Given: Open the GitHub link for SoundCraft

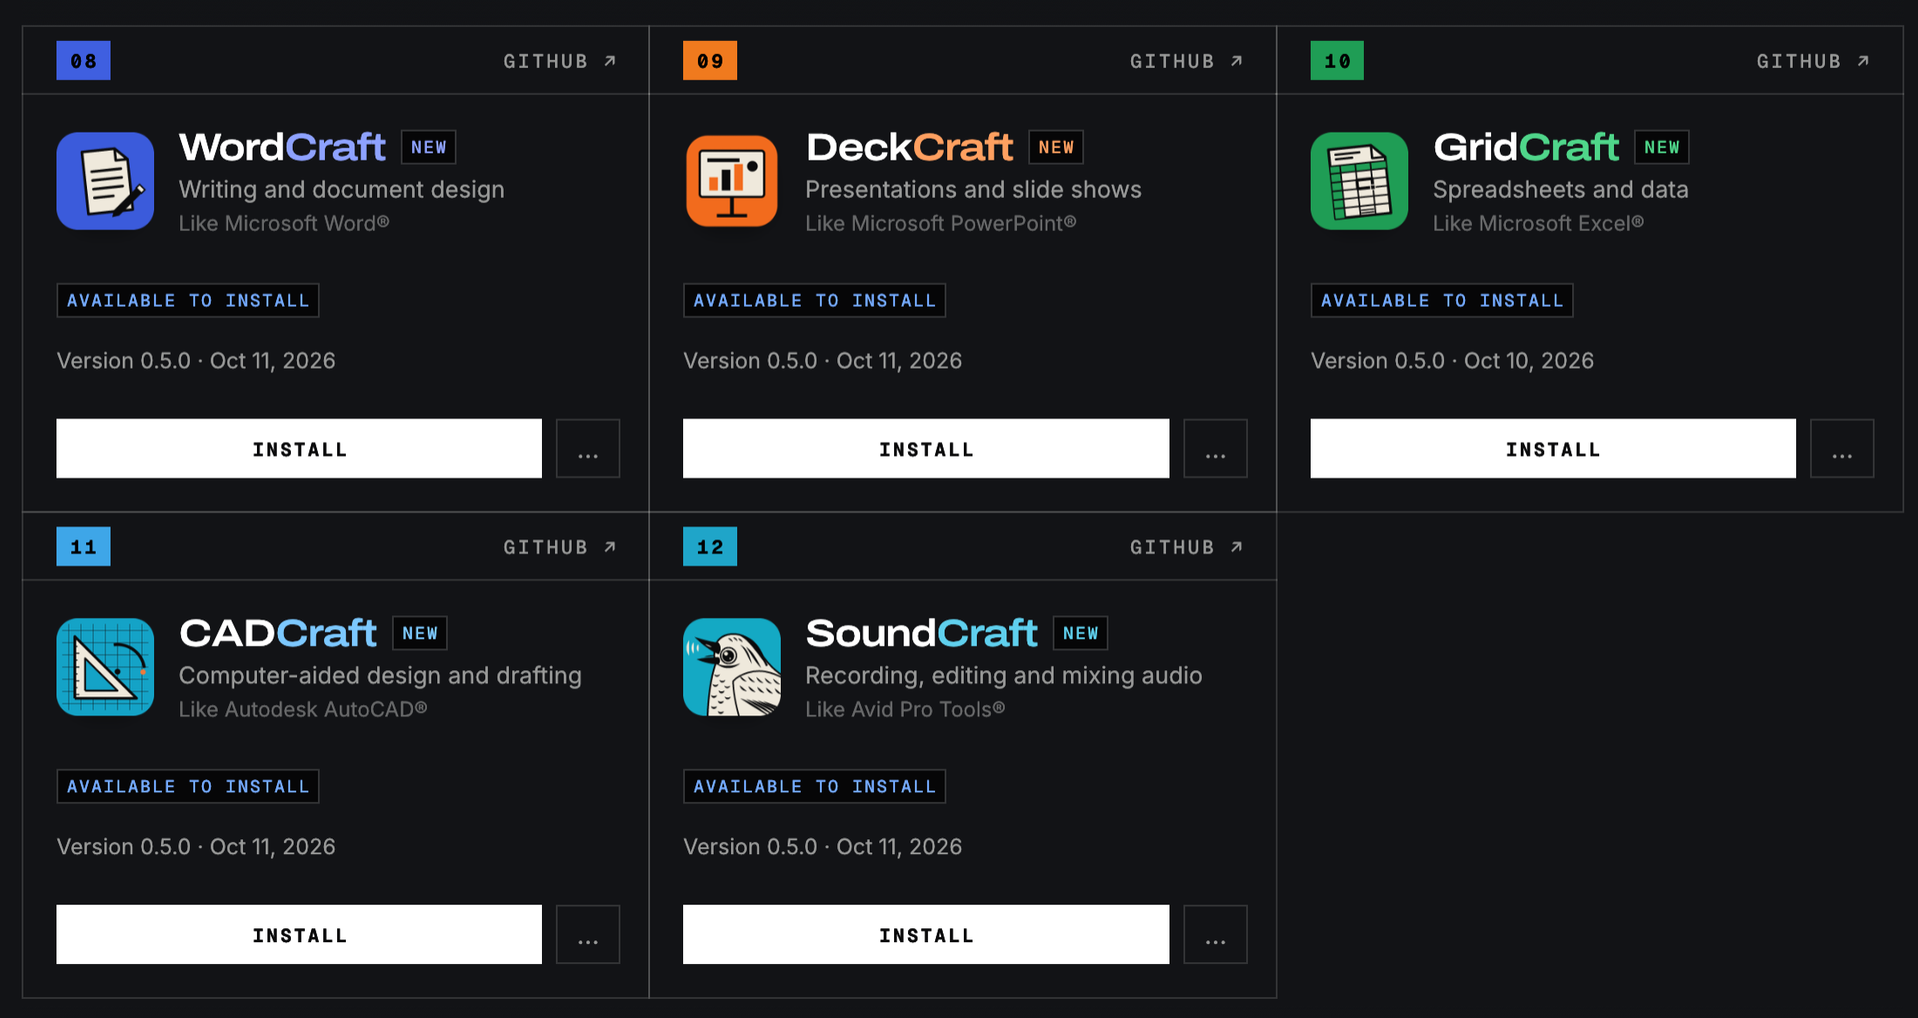Looking at the screenshot, I should [1187, 547].
